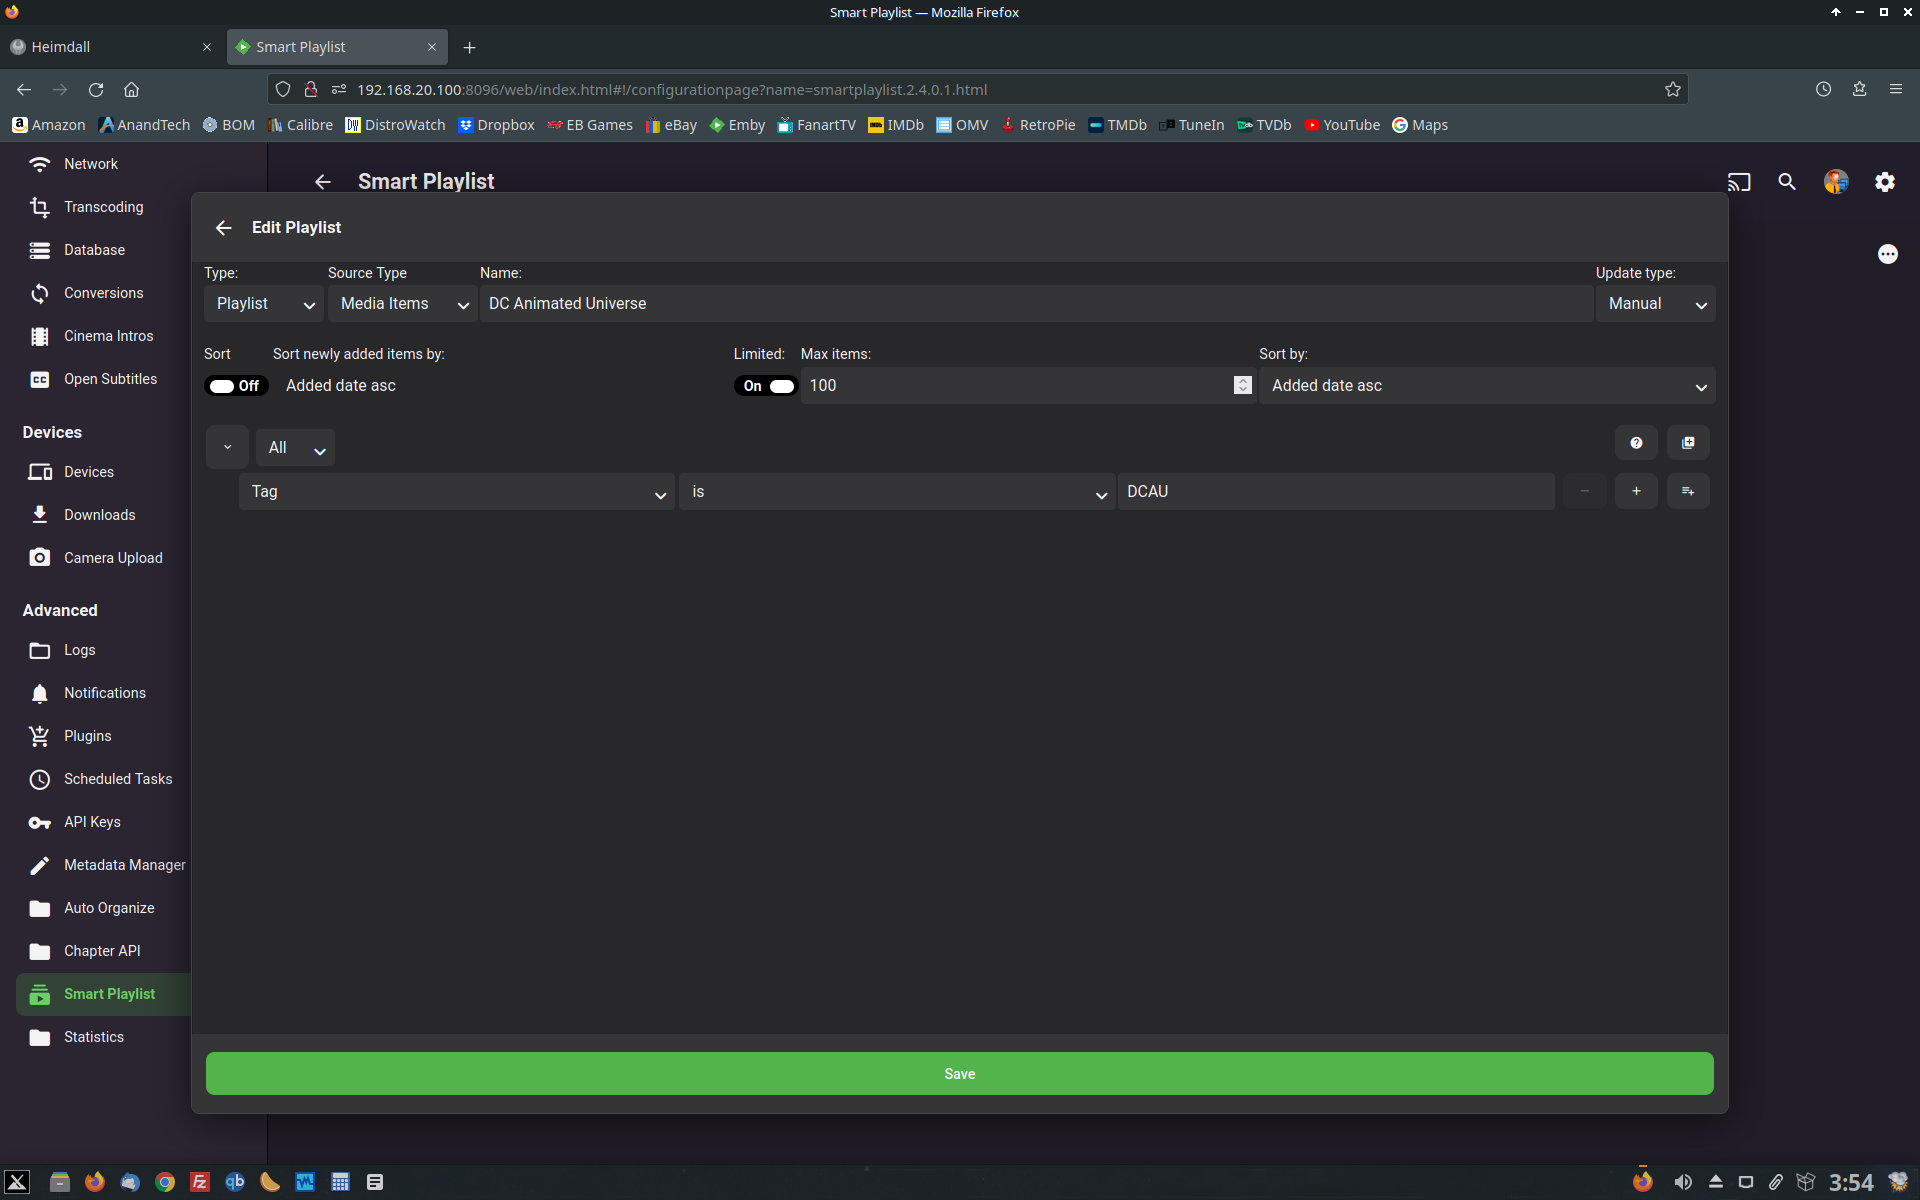The width and height of the screenshot is (1920, 1200).
Task: Open the Amazon bookmark
Action: pos(49,125)
